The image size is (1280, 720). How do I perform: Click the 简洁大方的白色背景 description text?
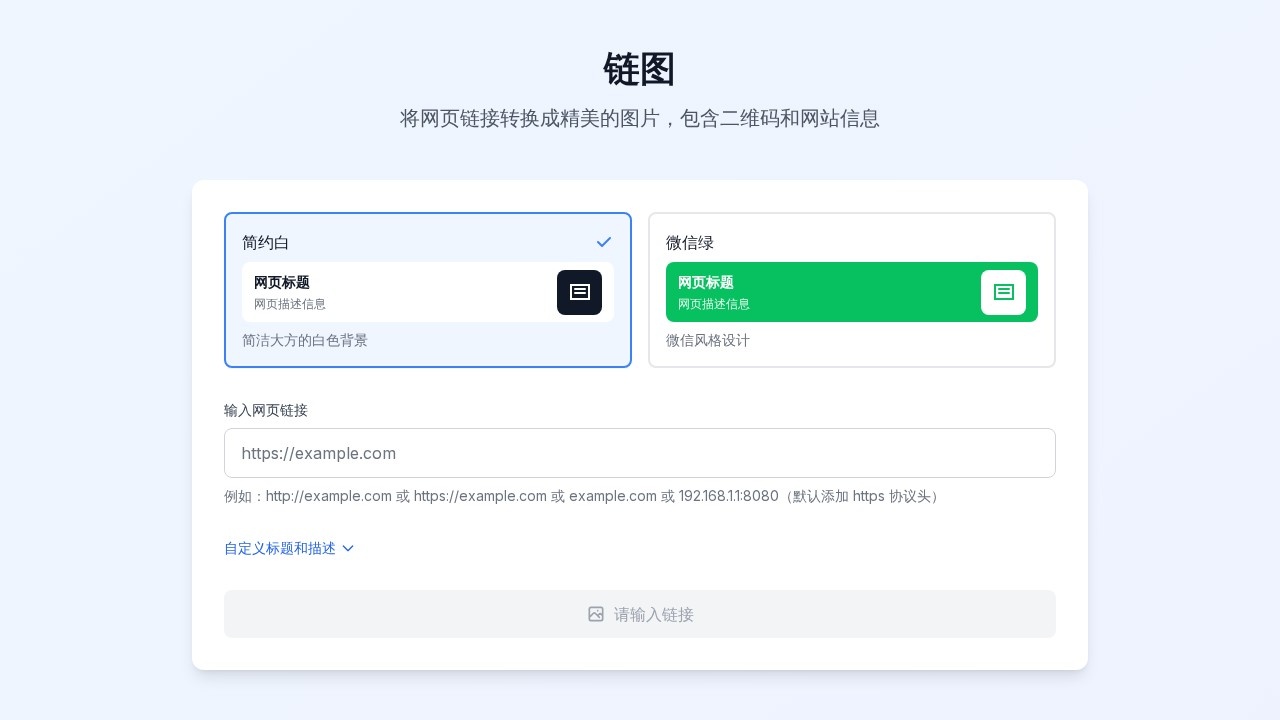click(305, 341)
